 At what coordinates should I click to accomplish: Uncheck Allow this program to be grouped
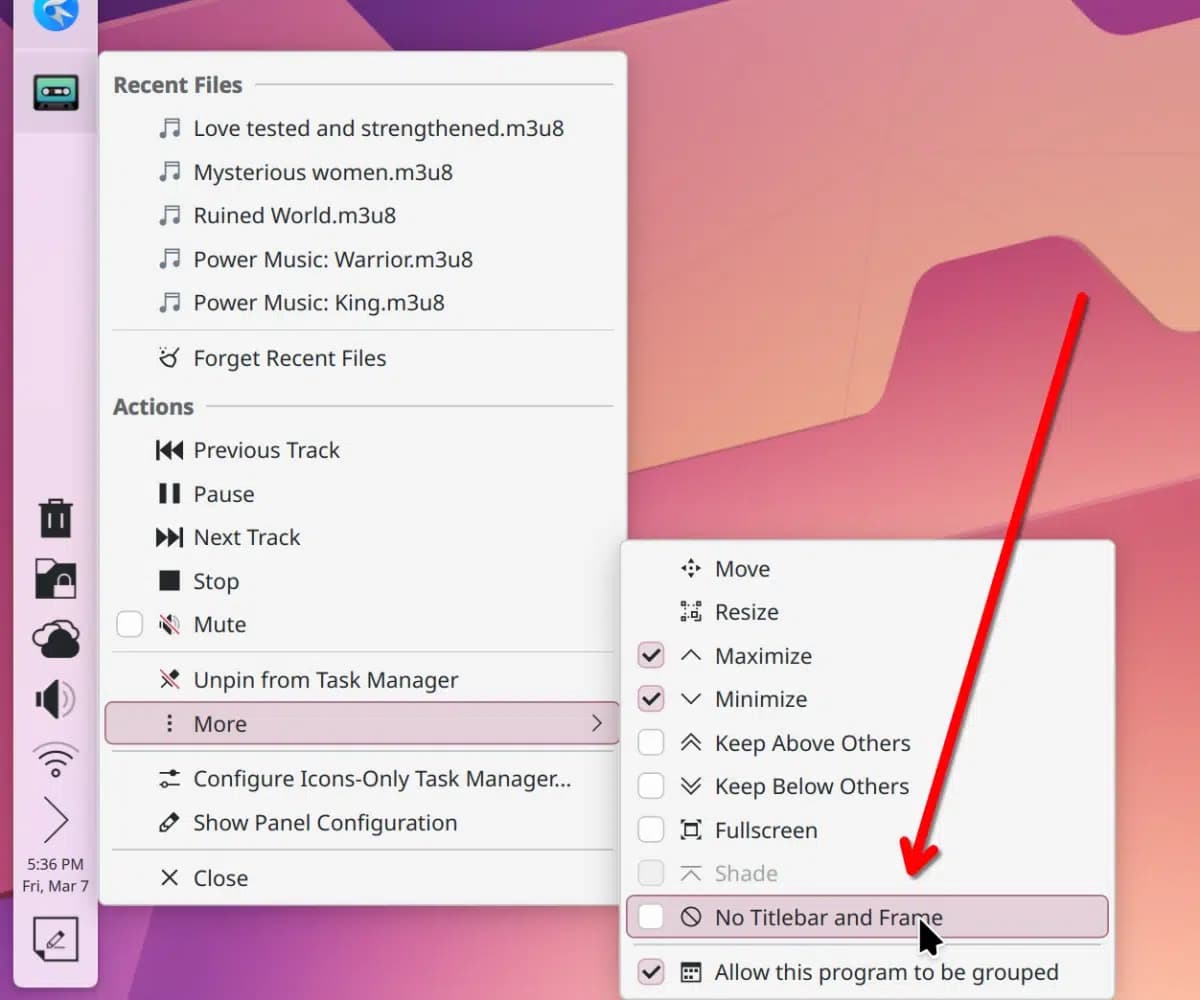651,972
